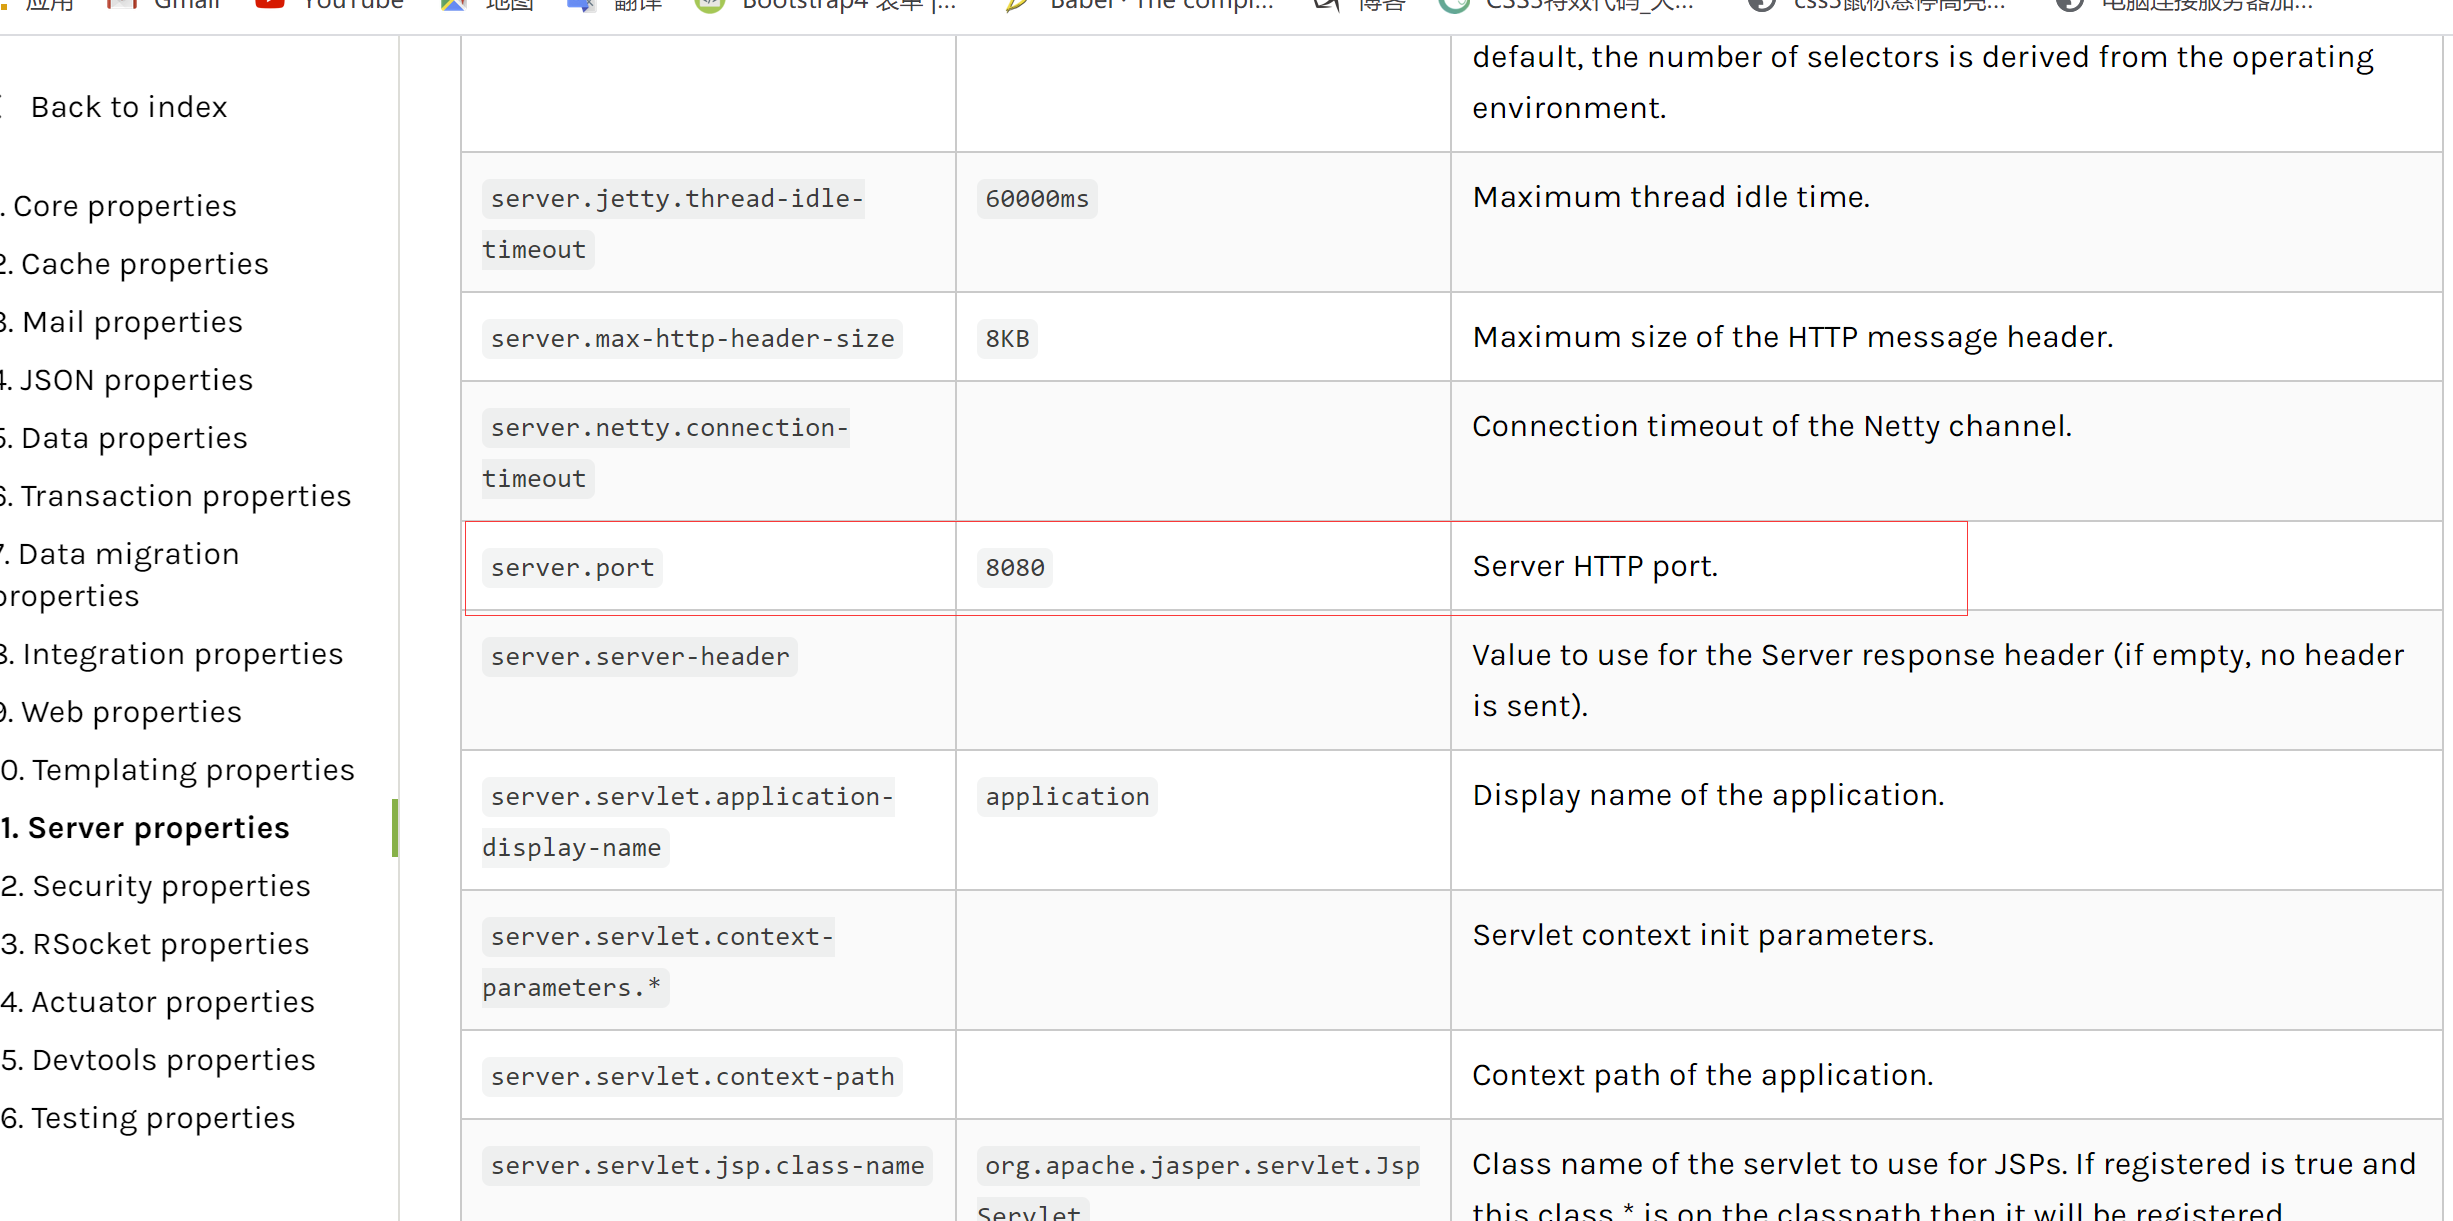2453x1221 pixels.
Task: Navigate to Web properties
Action: pyautogui.click(x=131, y=712)
